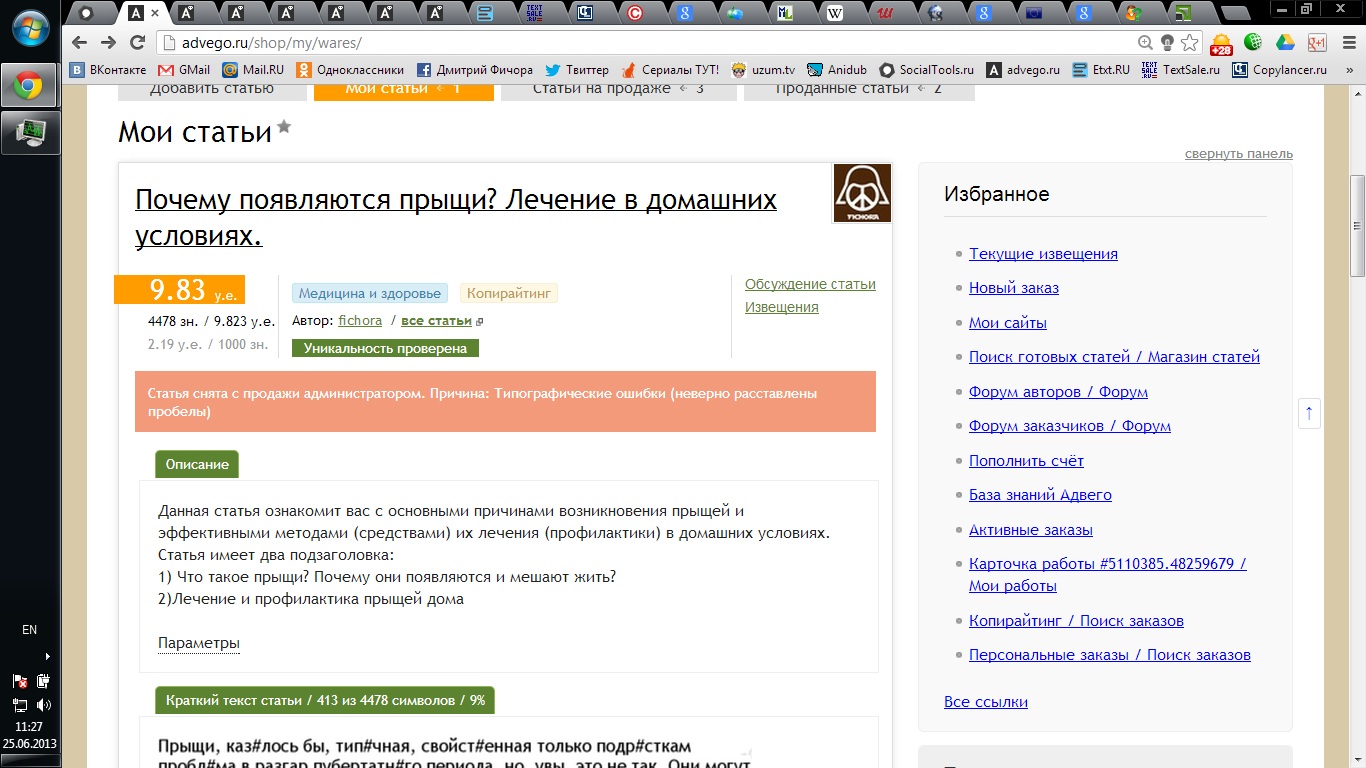Open the monitor app on the taskbar
Image resolution: width=1366 pixels, height=768 pixels.
click(30, 133)
